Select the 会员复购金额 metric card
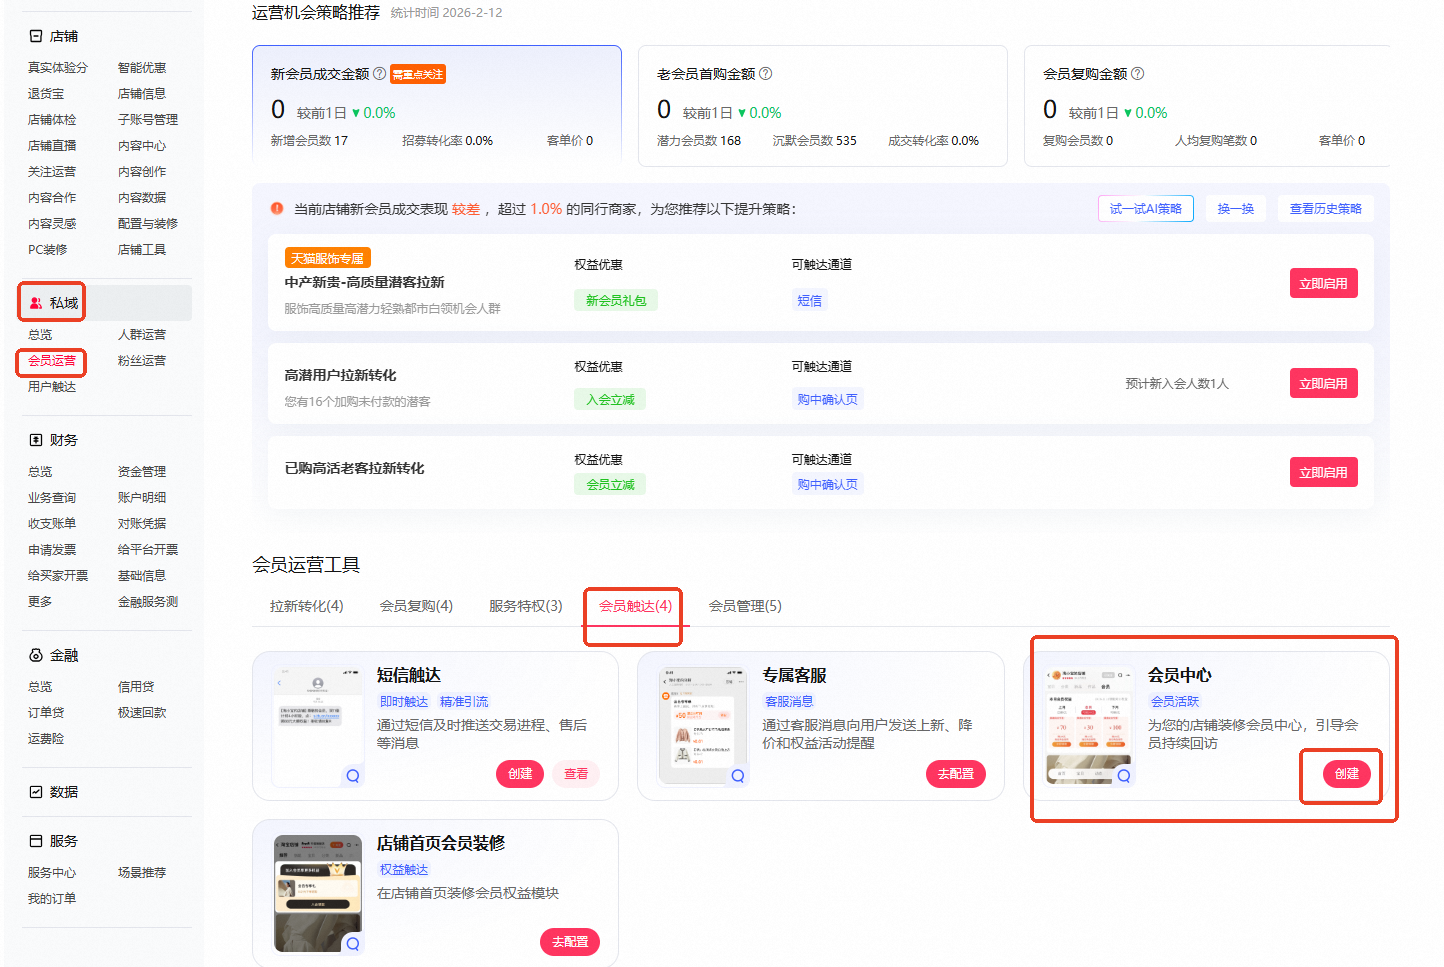The height and width of the screenshot is (967, 1444). click(1207, 106)
